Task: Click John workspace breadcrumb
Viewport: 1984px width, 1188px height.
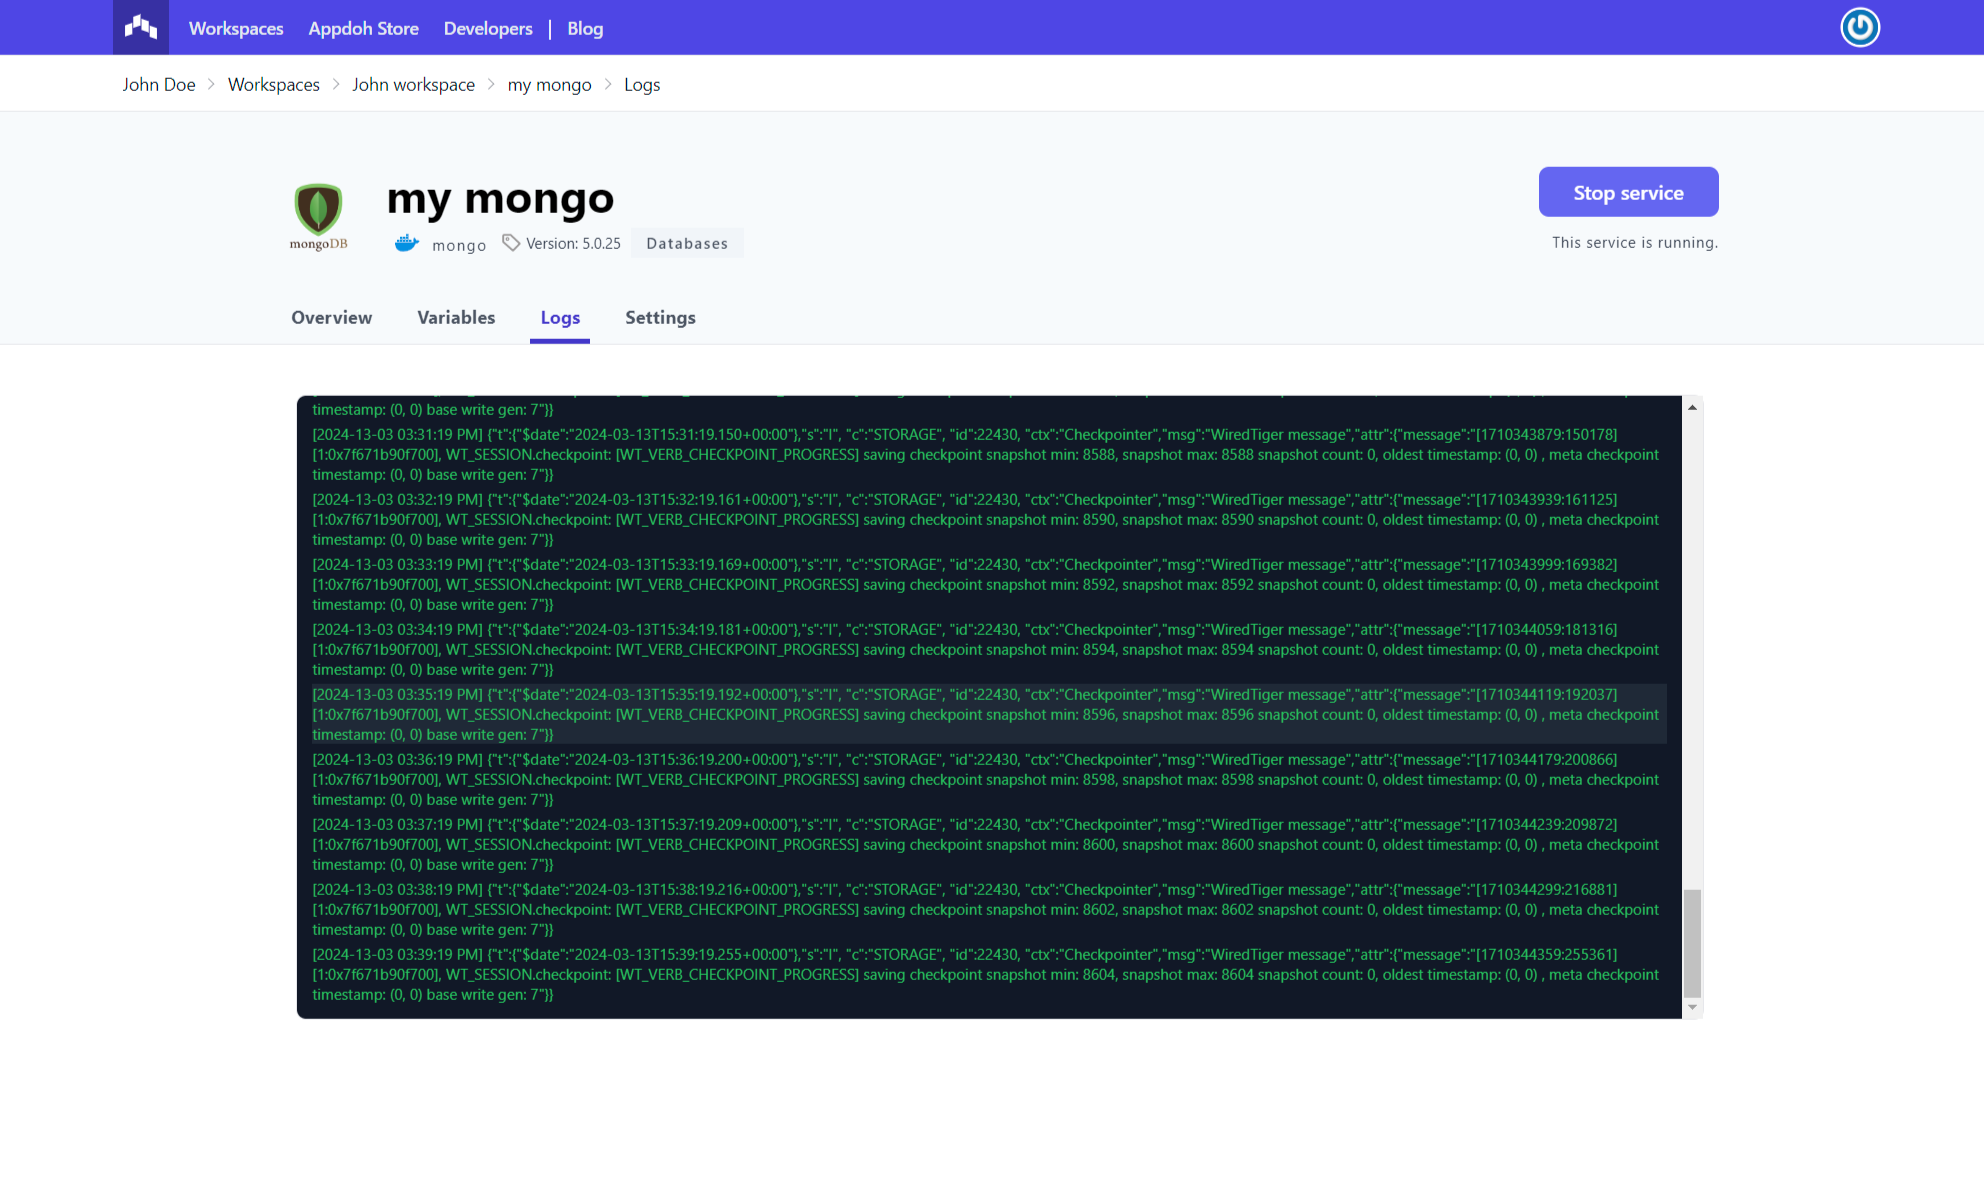Action: pyautogui.click(x=413, y=85)
